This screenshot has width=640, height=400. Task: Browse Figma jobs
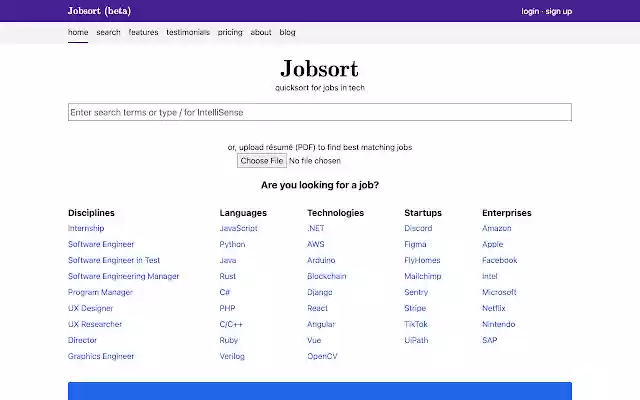tap(415, 244)
